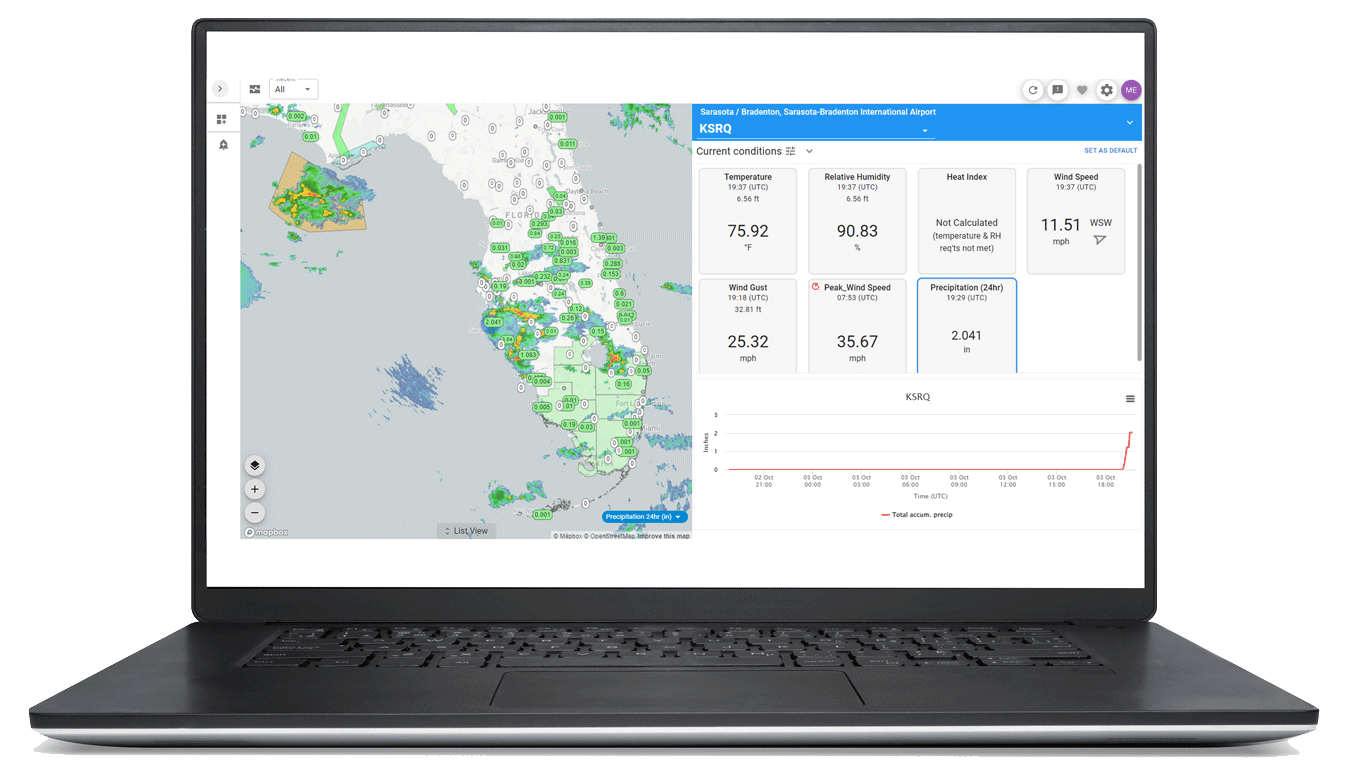Zoom out the map with minus
The image size is (1347, 784).
pos(255,513)
